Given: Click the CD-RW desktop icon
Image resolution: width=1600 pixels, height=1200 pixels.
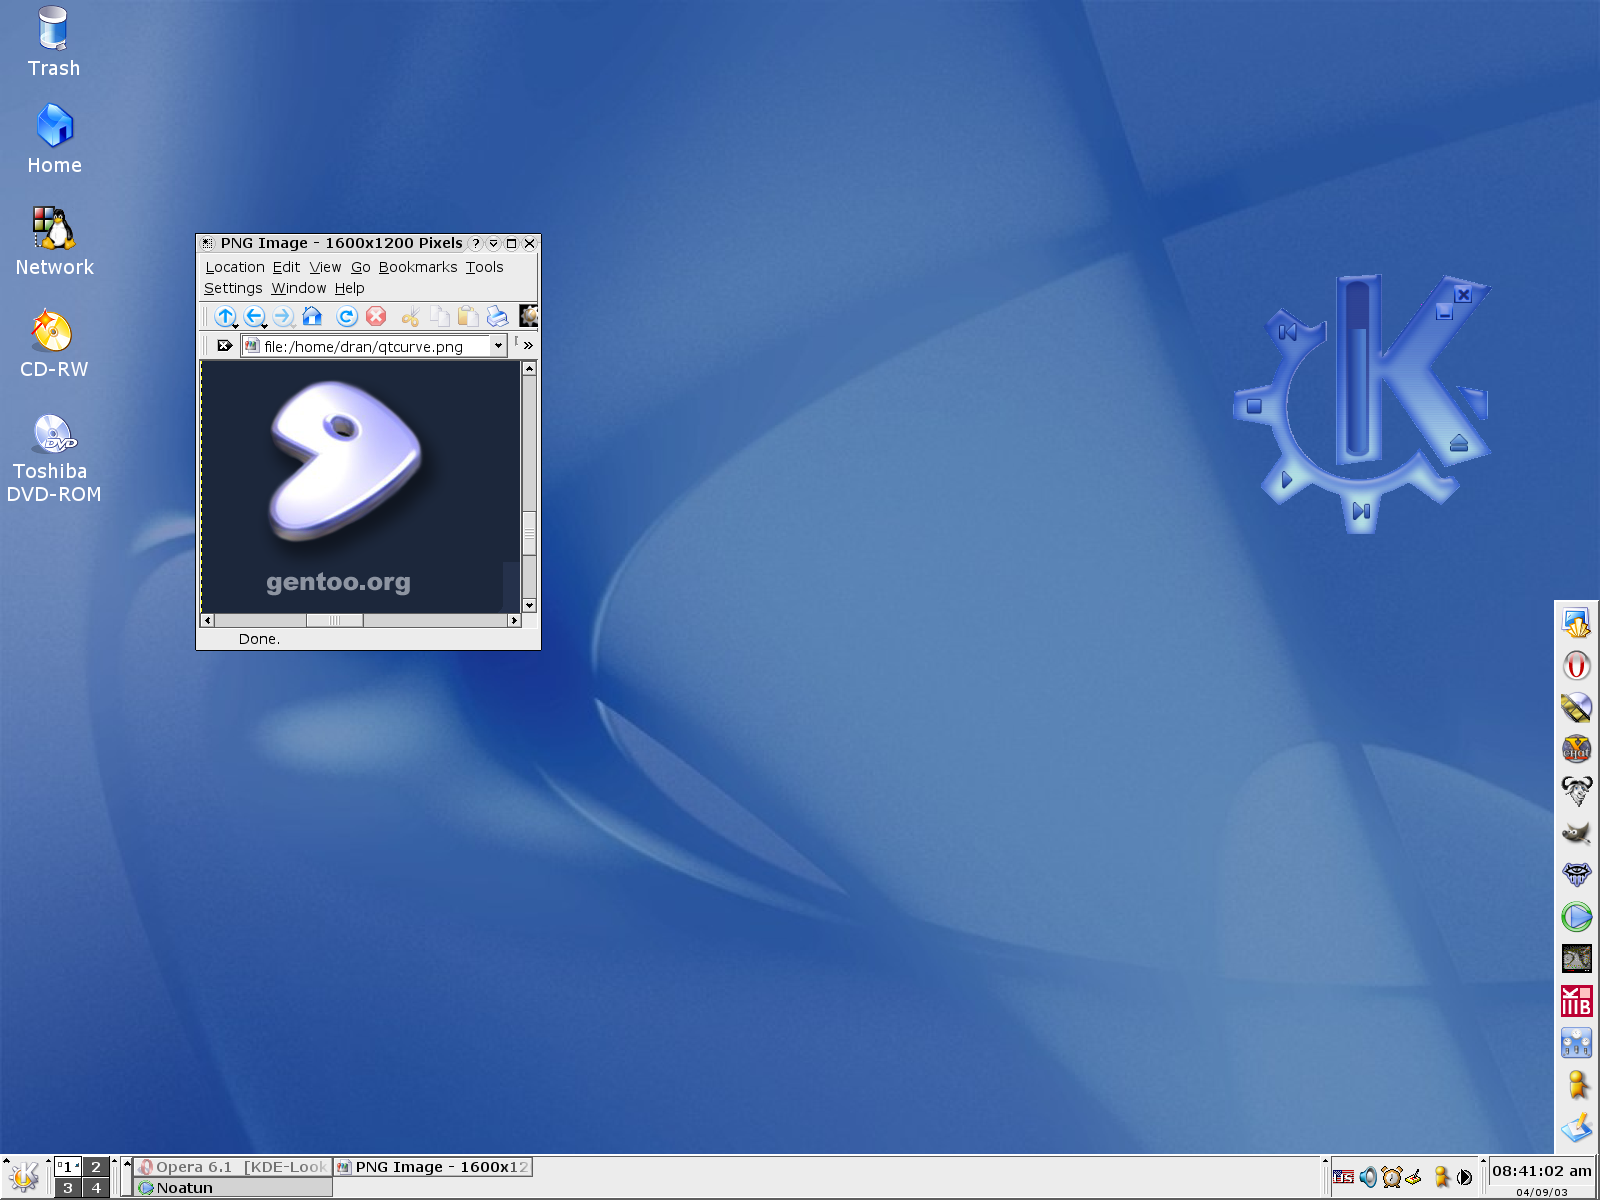Looking at the screenshot, I should [x=54, y=345].
